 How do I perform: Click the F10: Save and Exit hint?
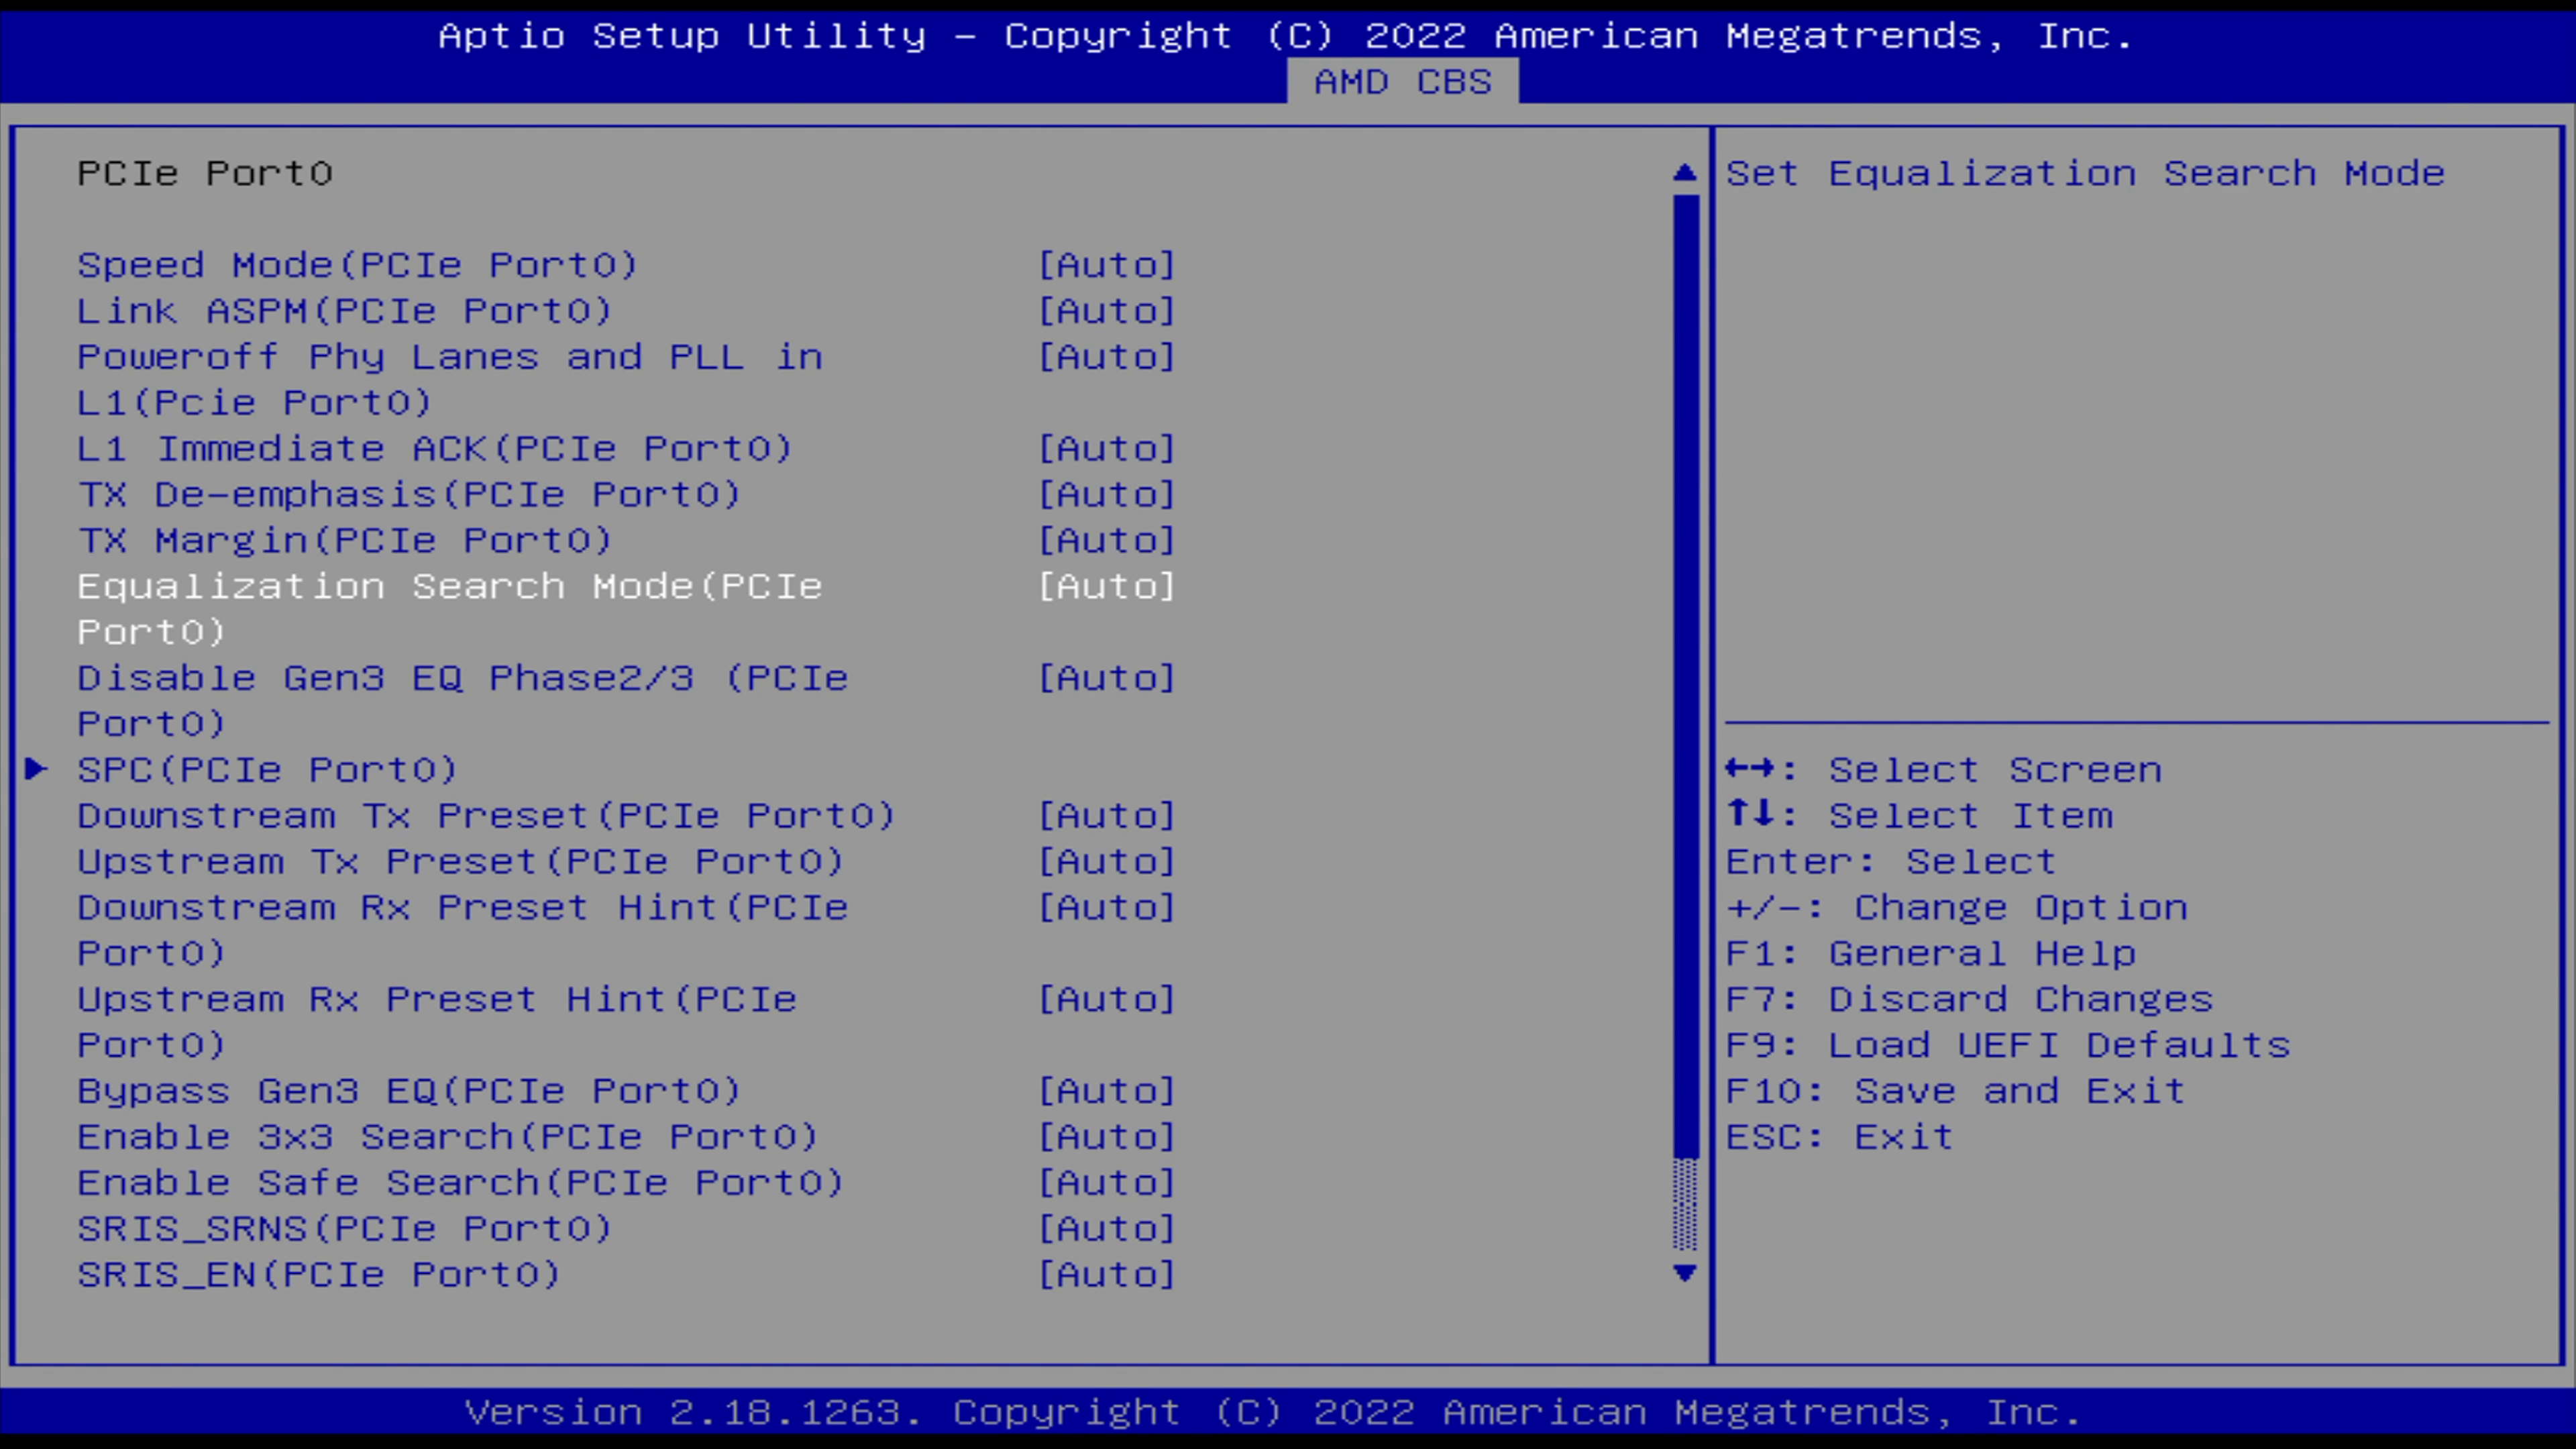[x=1956, y=1091]
